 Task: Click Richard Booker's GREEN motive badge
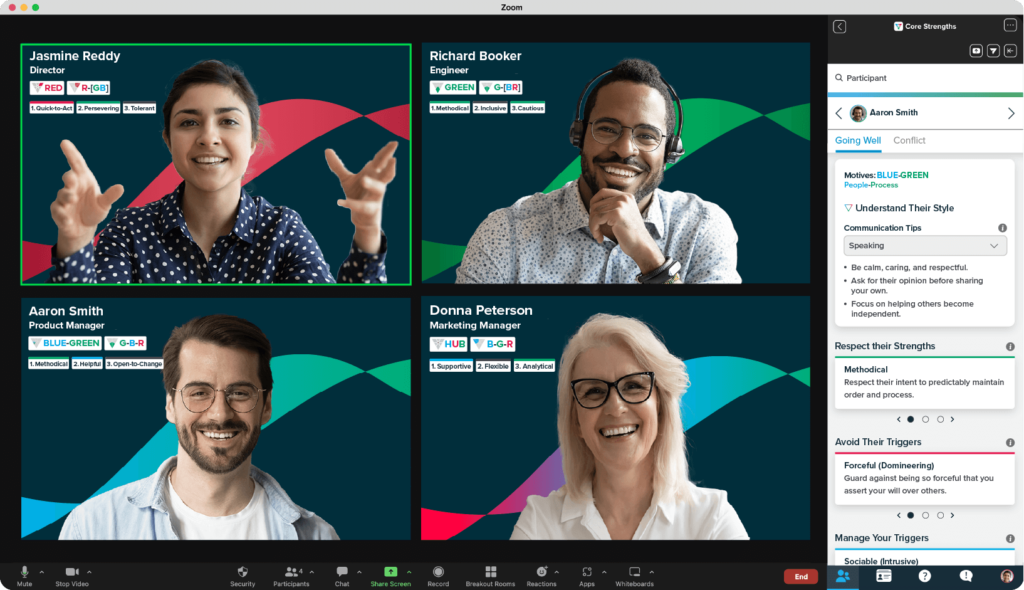[x=453, y=88]
